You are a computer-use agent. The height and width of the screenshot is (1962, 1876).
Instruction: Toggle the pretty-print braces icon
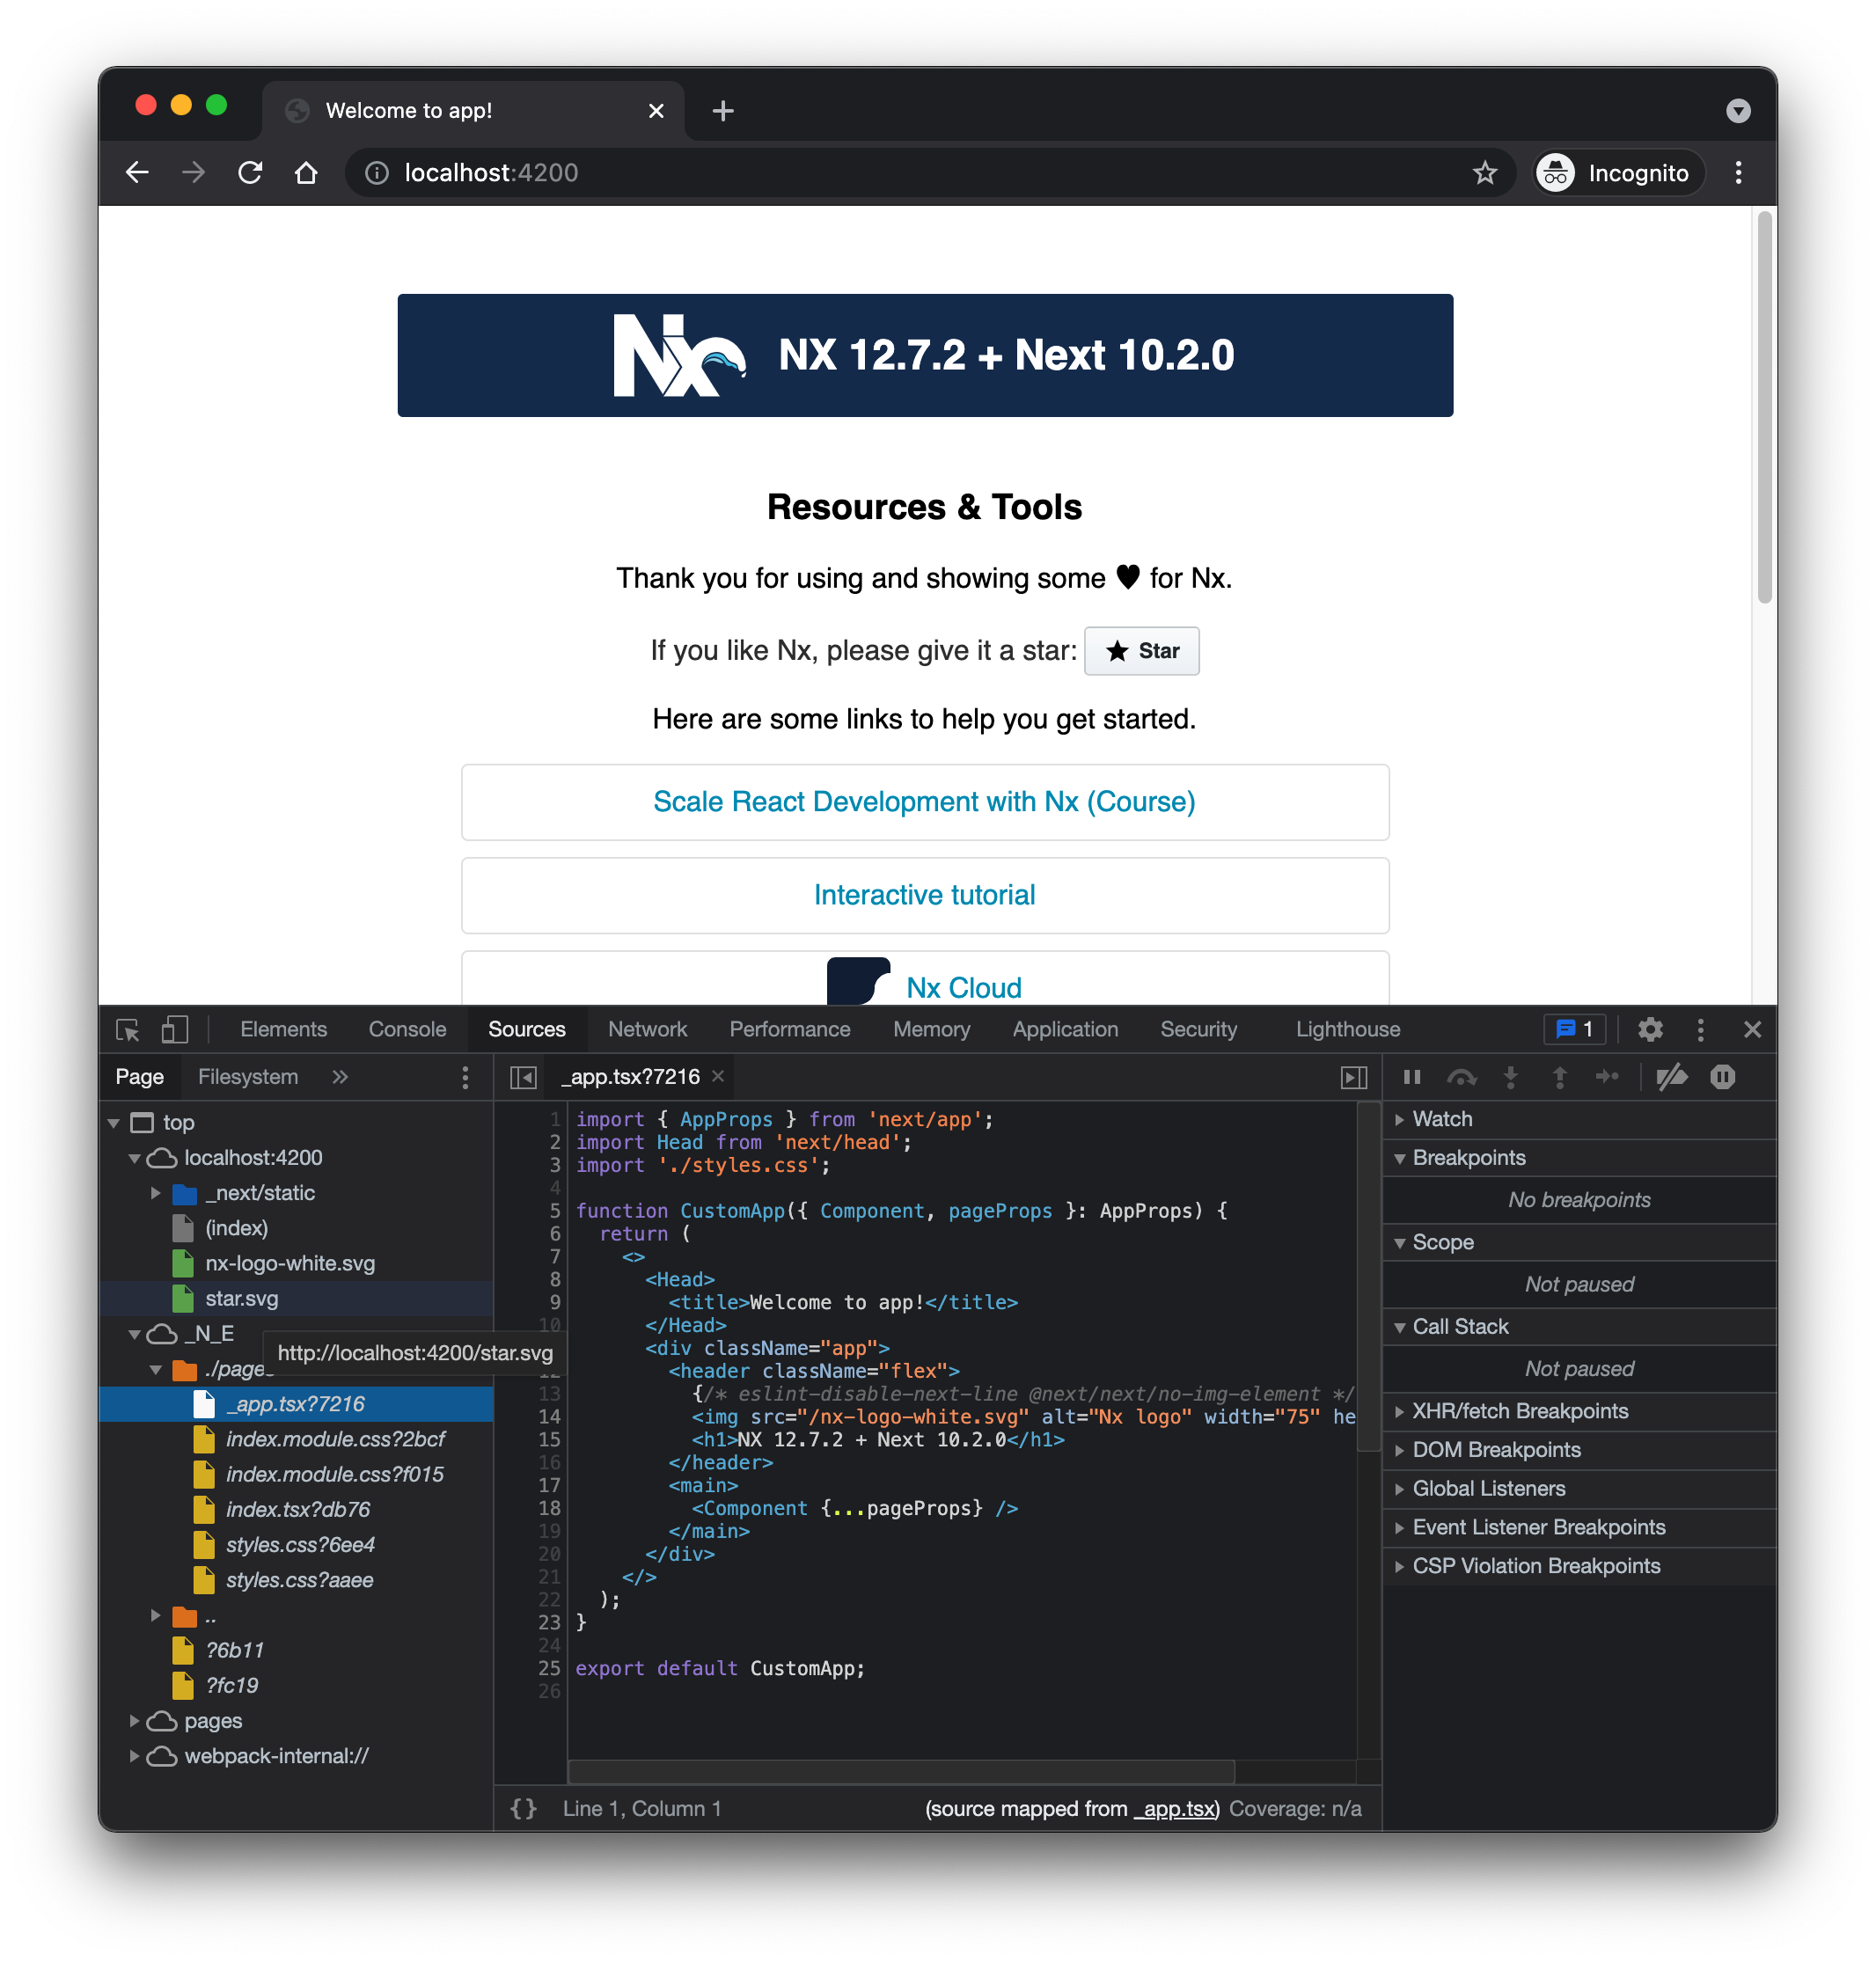(523, 1808)
